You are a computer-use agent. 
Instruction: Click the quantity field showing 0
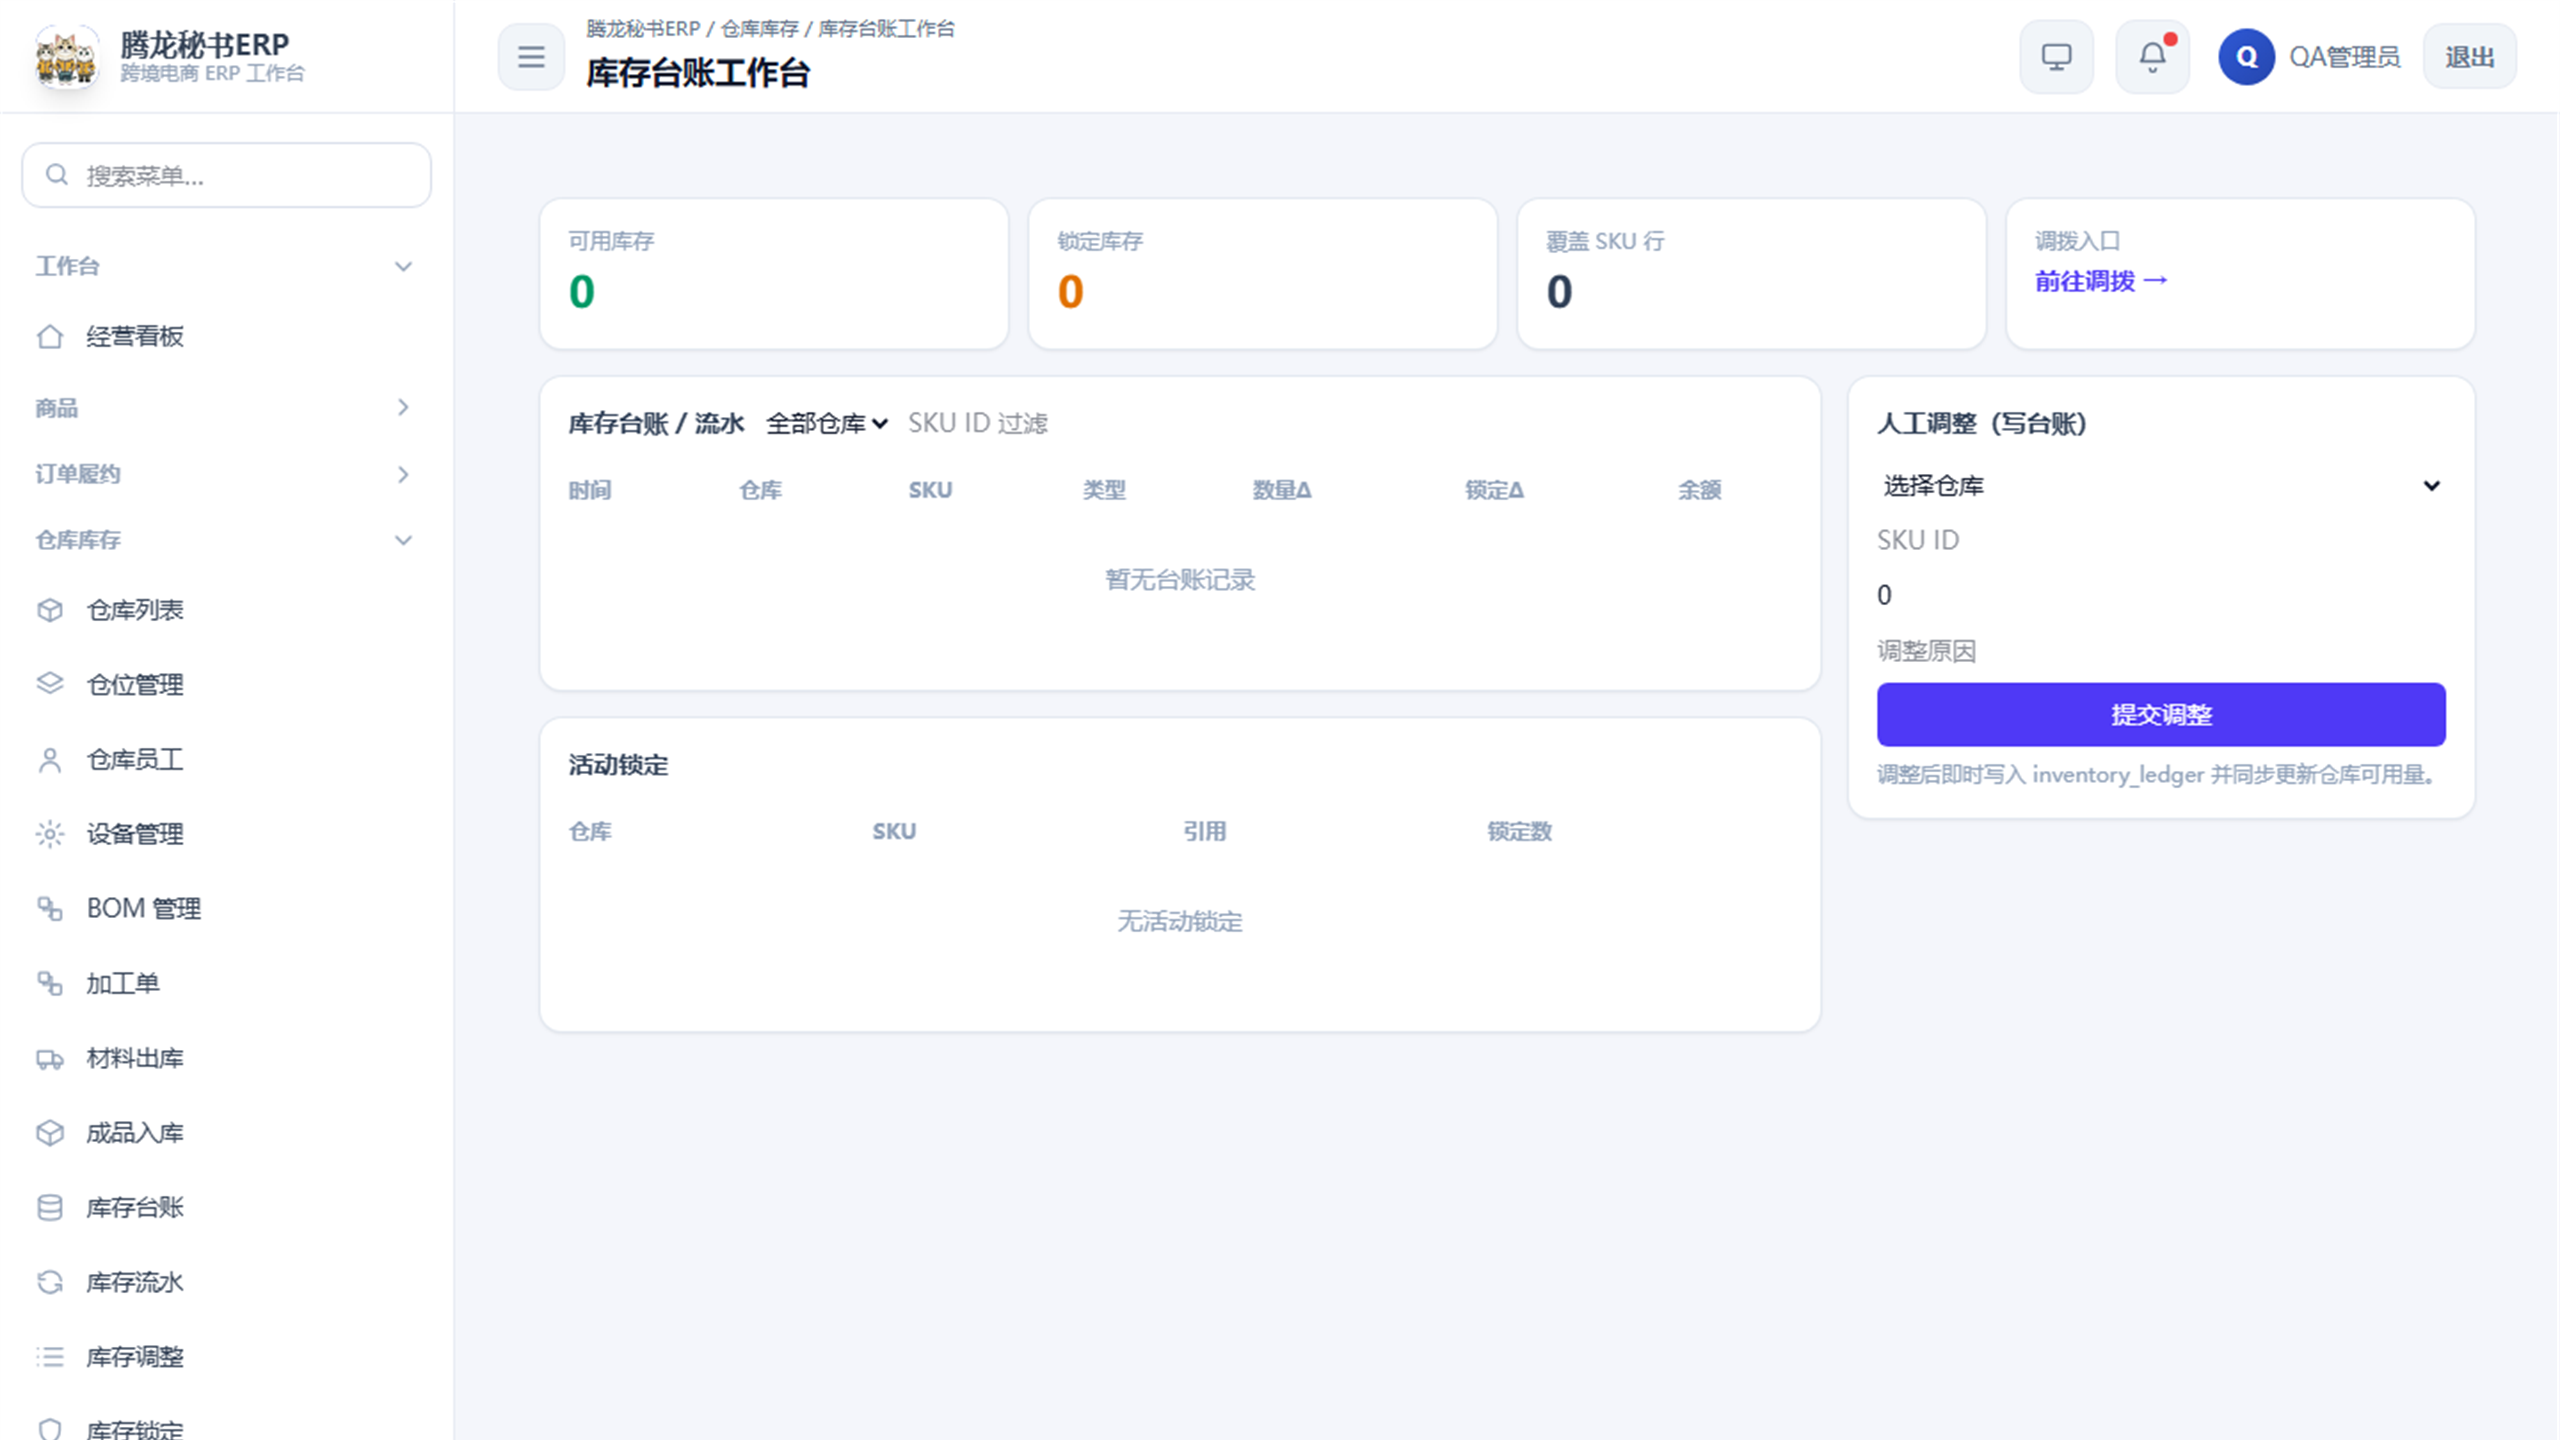tap(2161, 595)
